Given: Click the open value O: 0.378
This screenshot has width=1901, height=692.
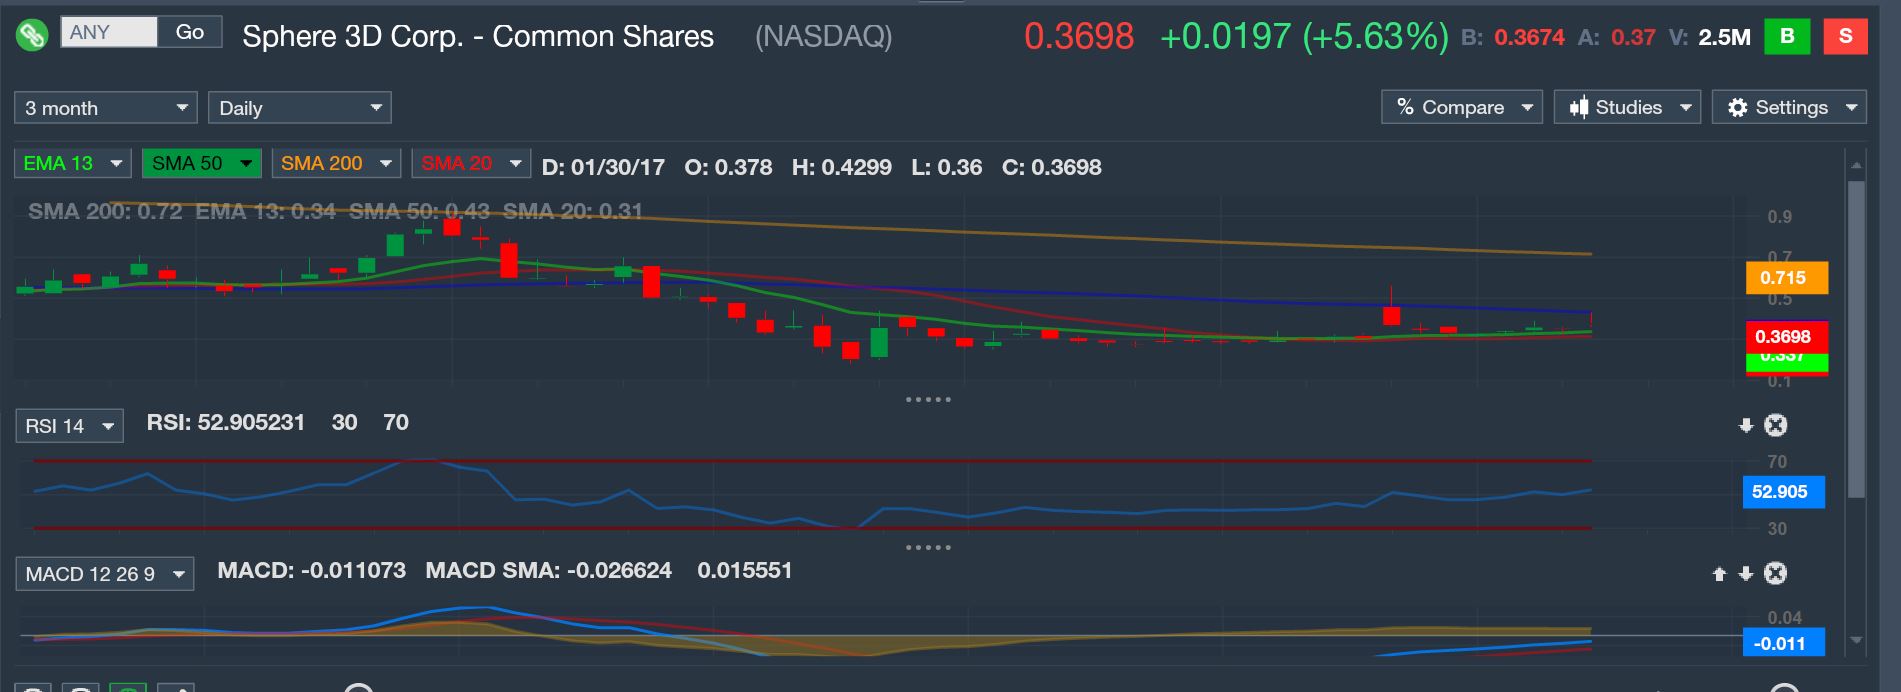Looking at the screenshot, I should 728,168.
